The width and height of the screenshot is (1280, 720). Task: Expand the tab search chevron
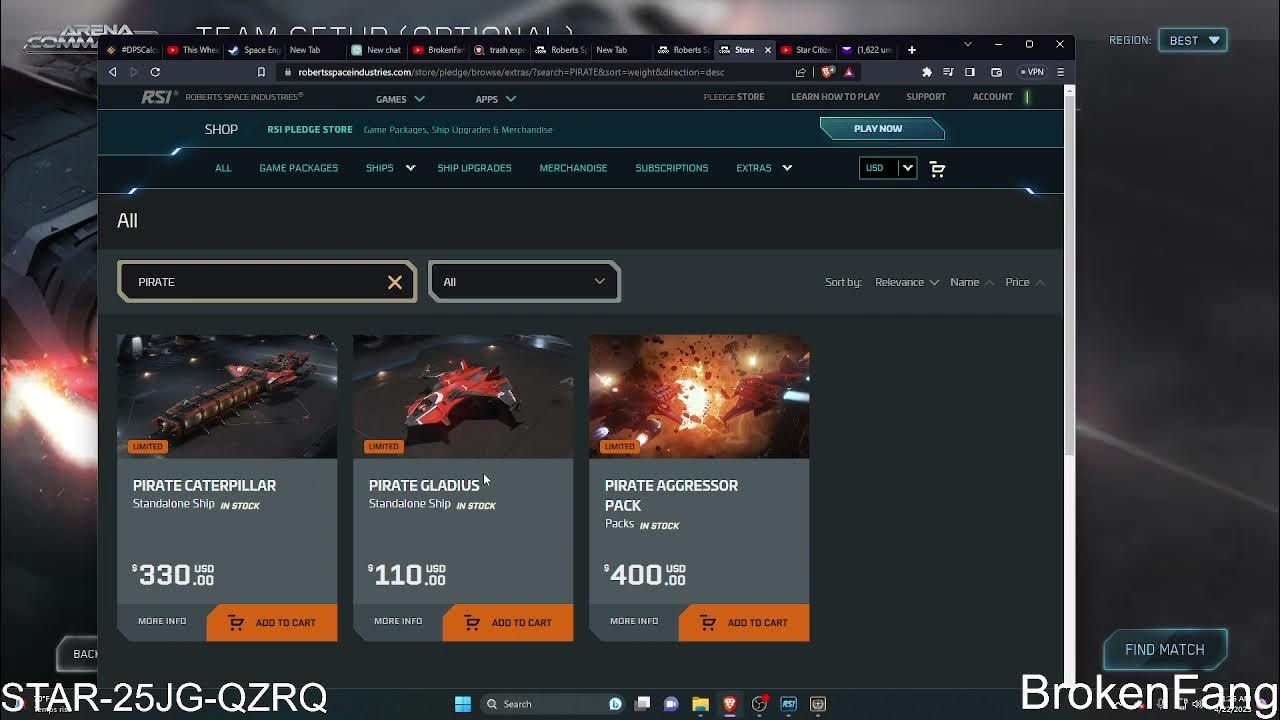(967, 45)
